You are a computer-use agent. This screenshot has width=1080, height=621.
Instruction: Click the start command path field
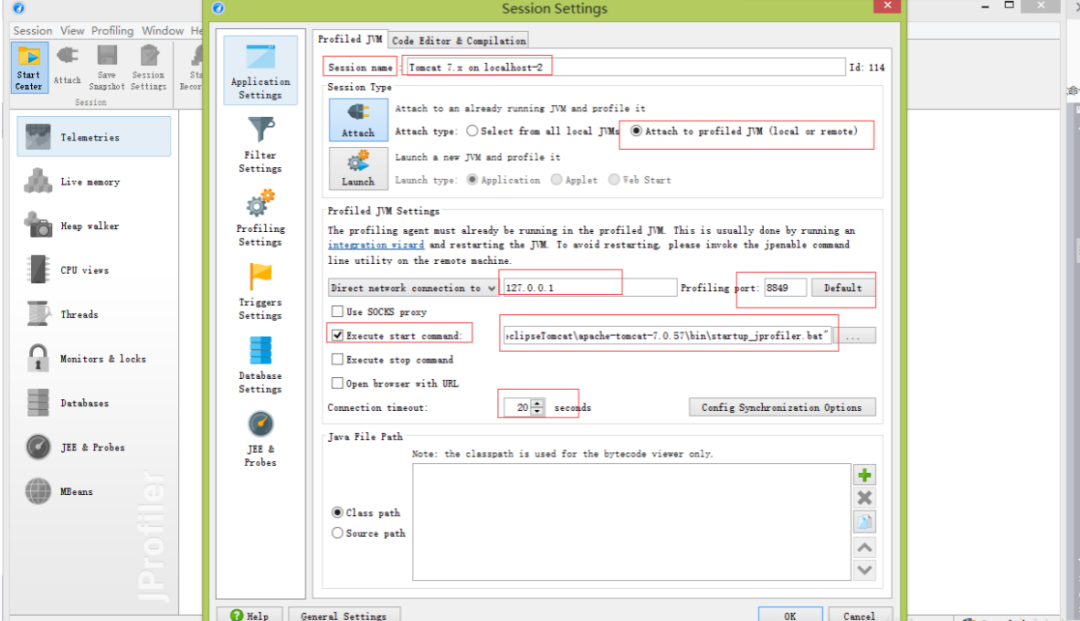667,336
